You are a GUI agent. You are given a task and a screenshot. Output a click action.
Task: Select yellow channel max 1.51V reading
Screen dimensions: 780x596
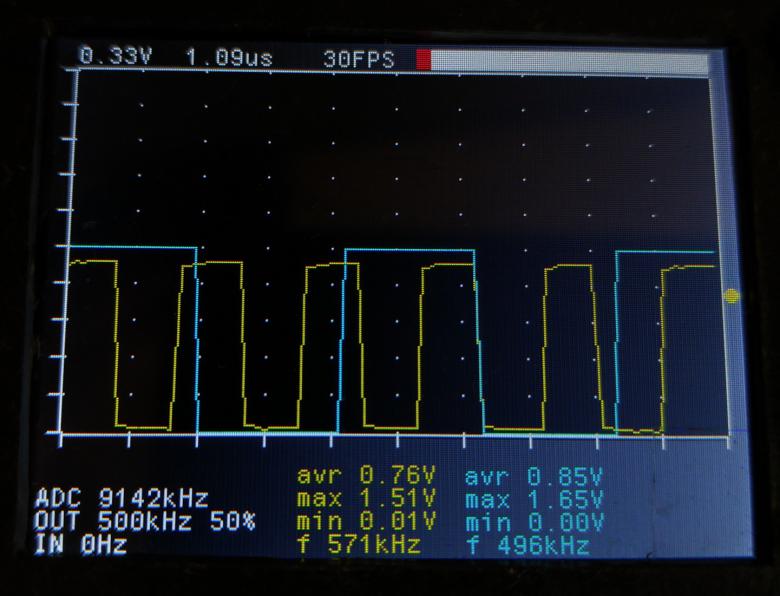click(366, 499)
